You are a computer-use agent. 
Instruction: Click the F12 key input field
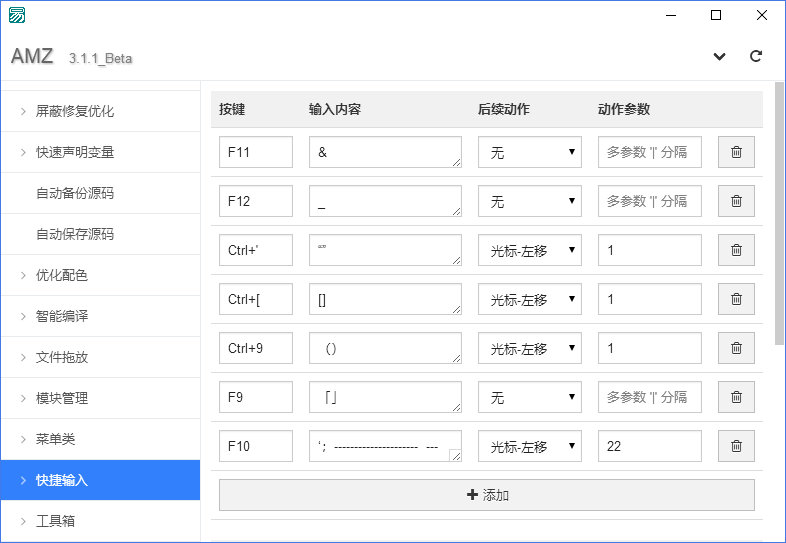[x=255, y=201]
